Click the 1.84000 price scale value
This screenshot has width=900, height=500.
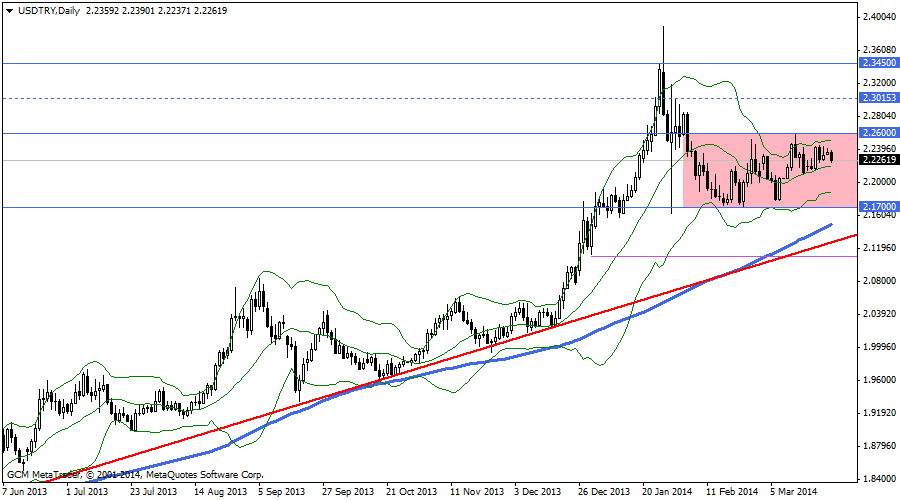(879, 479)
